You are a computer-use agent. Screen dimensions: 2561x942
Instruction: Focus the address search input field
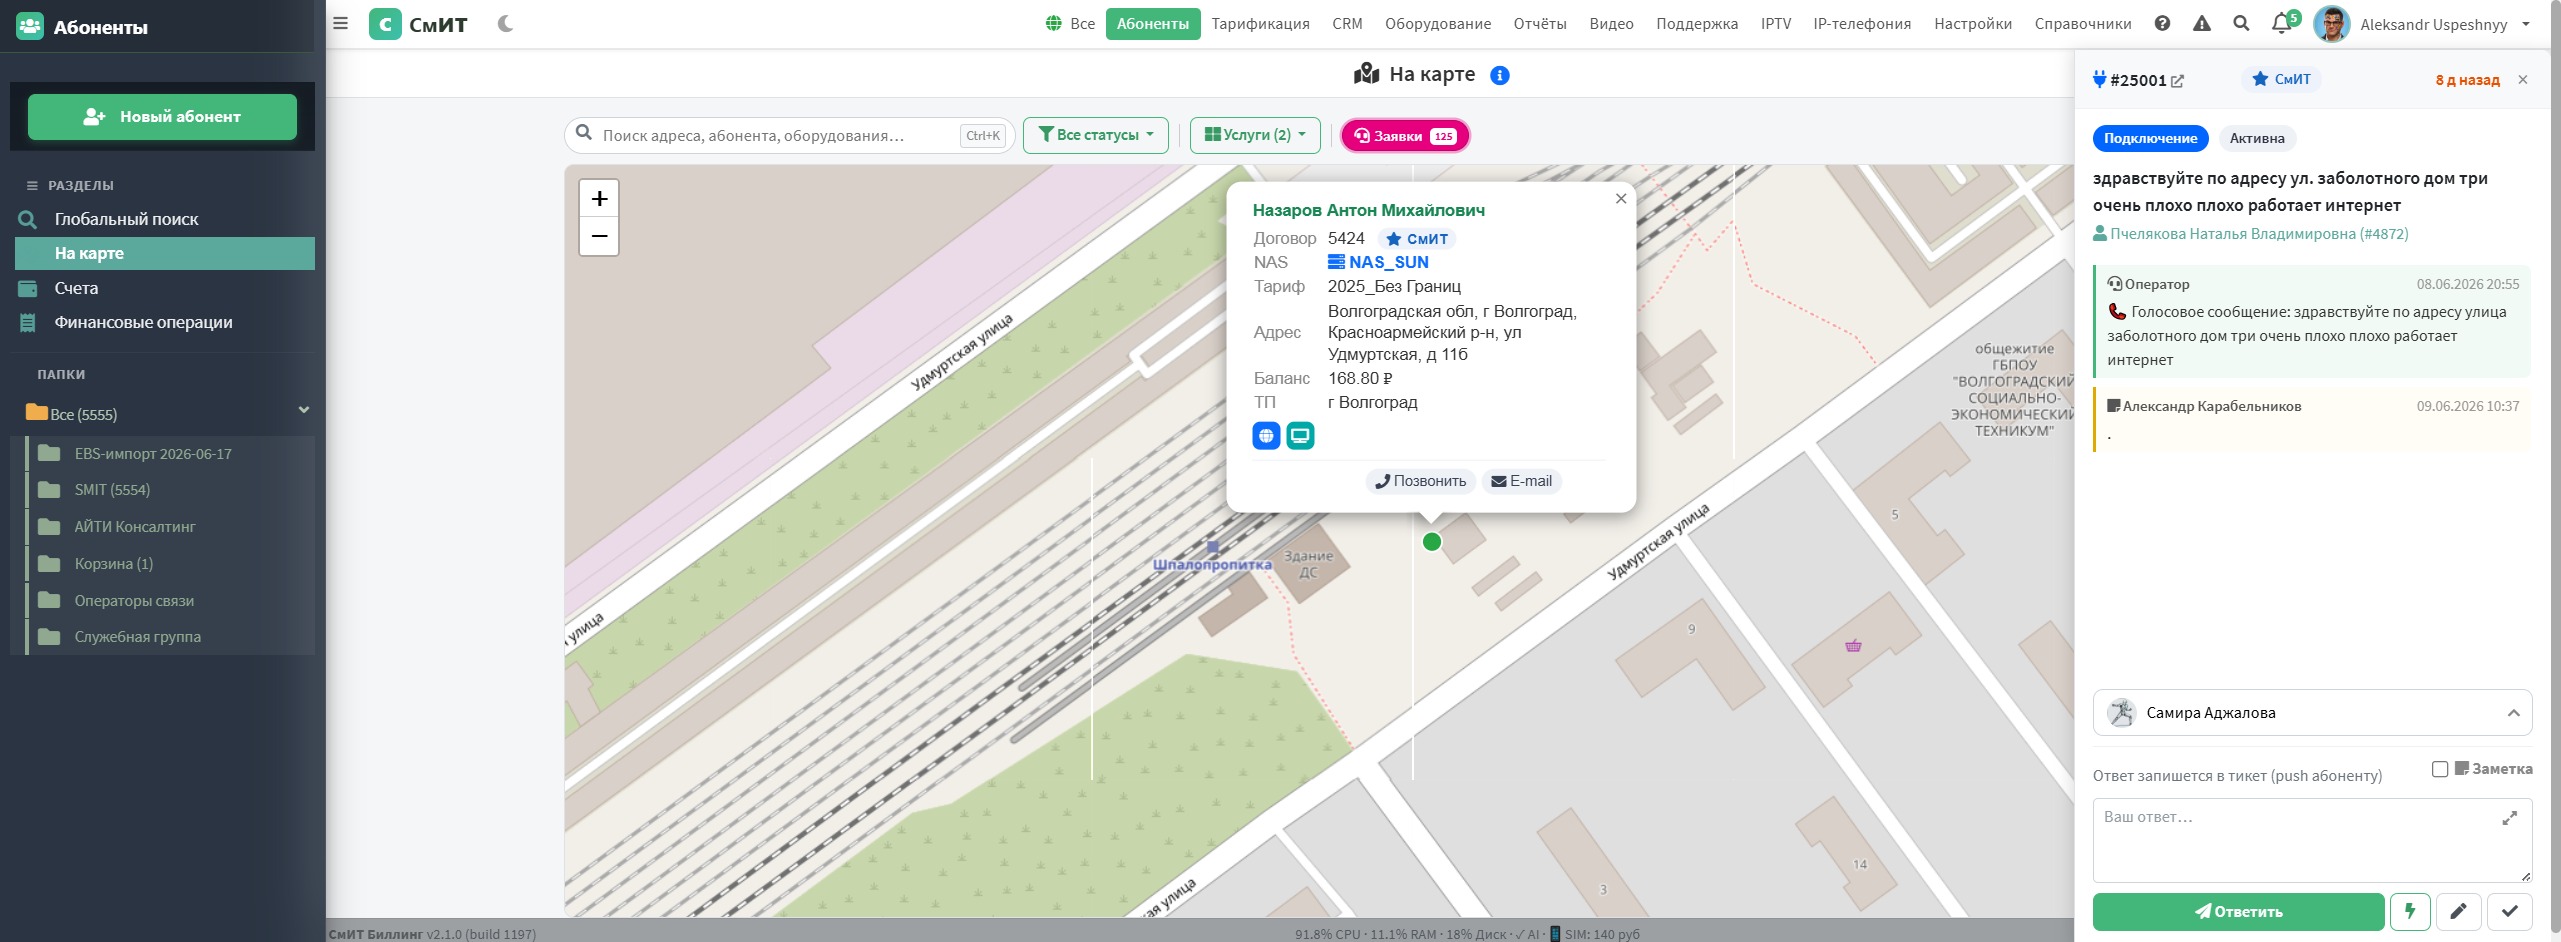pyautogui.click(x=790, y=135)
